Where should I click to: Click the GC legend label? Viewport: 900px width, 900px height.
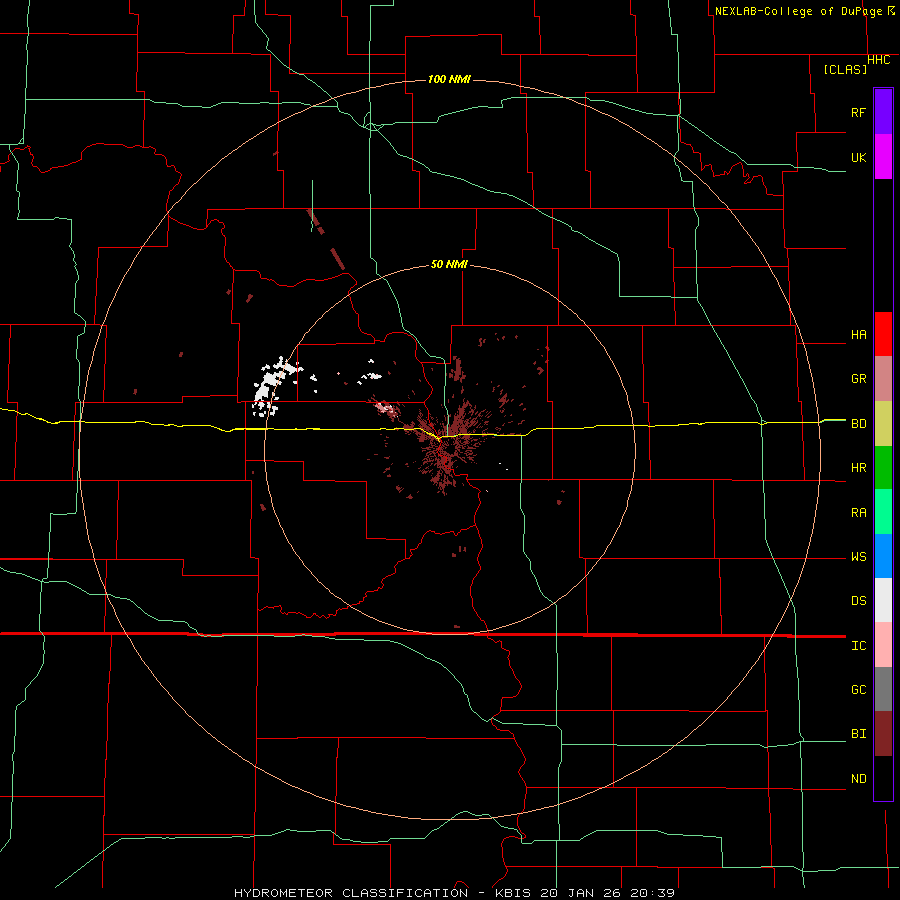(858, 690)
